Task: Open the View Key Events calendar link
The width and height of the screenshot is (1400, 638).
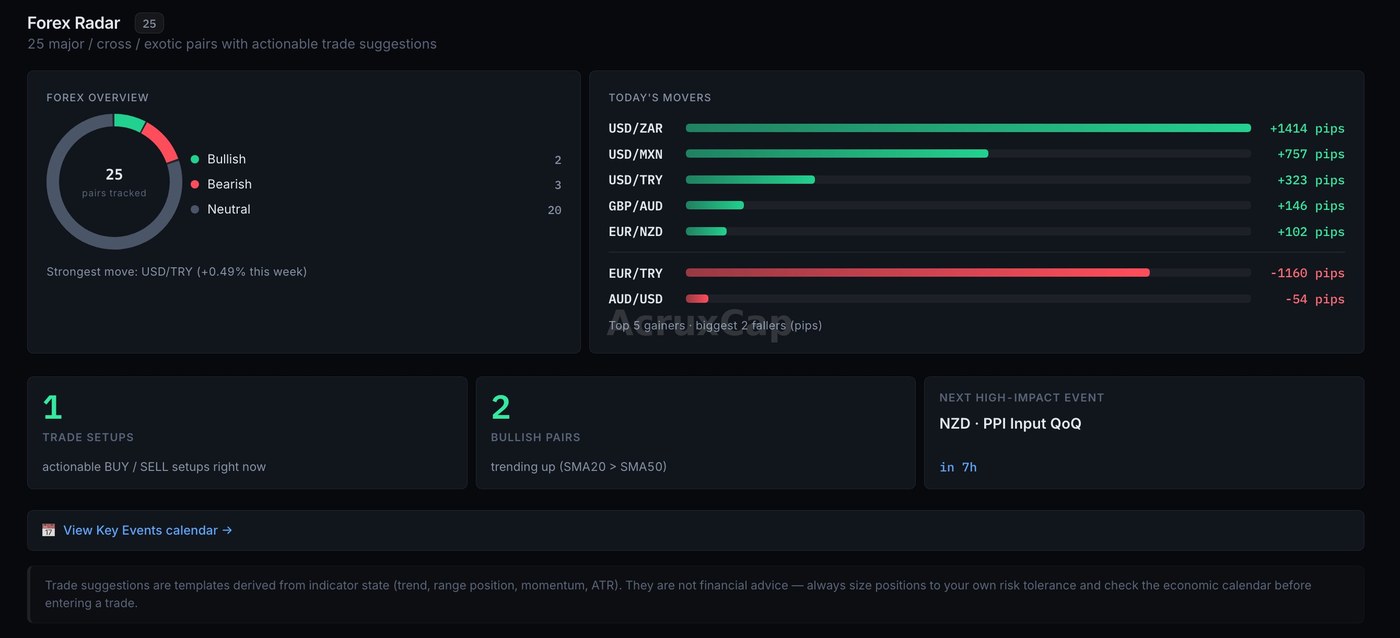Action: (148, 530)
